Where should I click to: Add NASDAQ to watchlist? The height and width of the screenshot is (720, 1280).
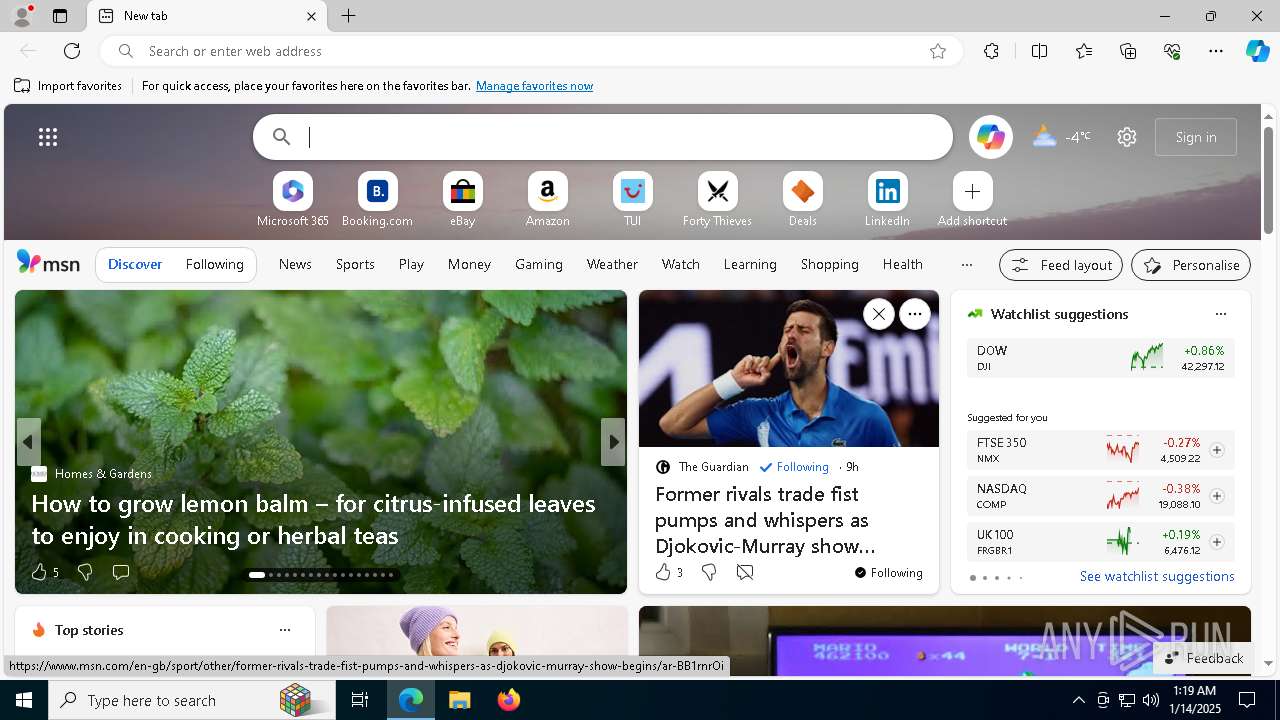point(1216,496)
